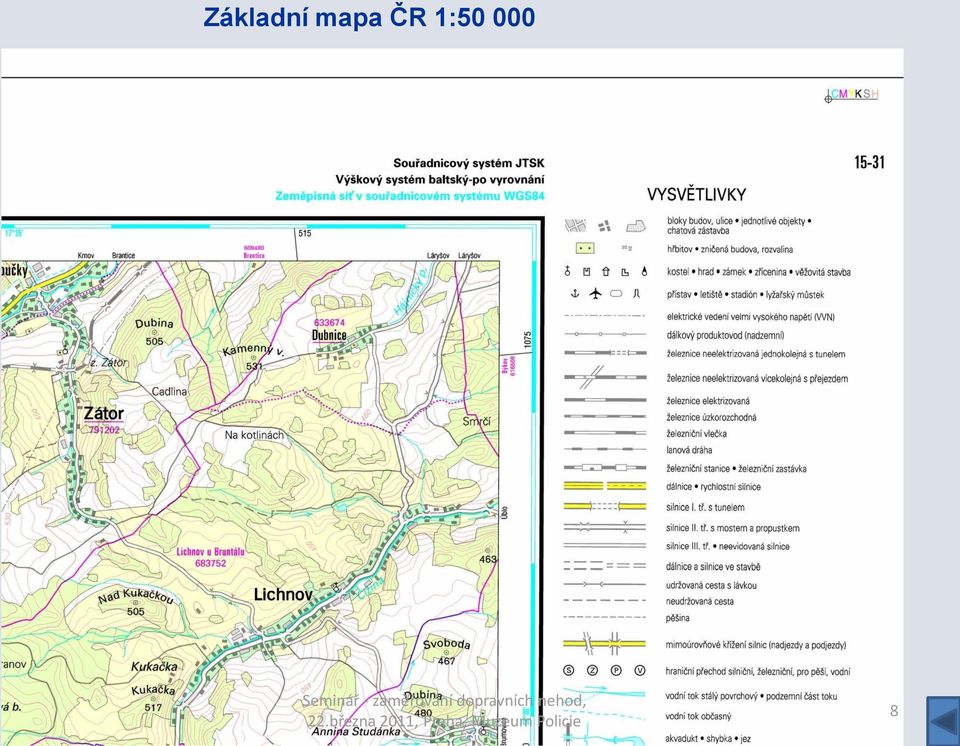The height and width of the screenshot is (746, 960).
Task: Click the CMYKSH color registration mark
Action: click(x=852, y=94)
